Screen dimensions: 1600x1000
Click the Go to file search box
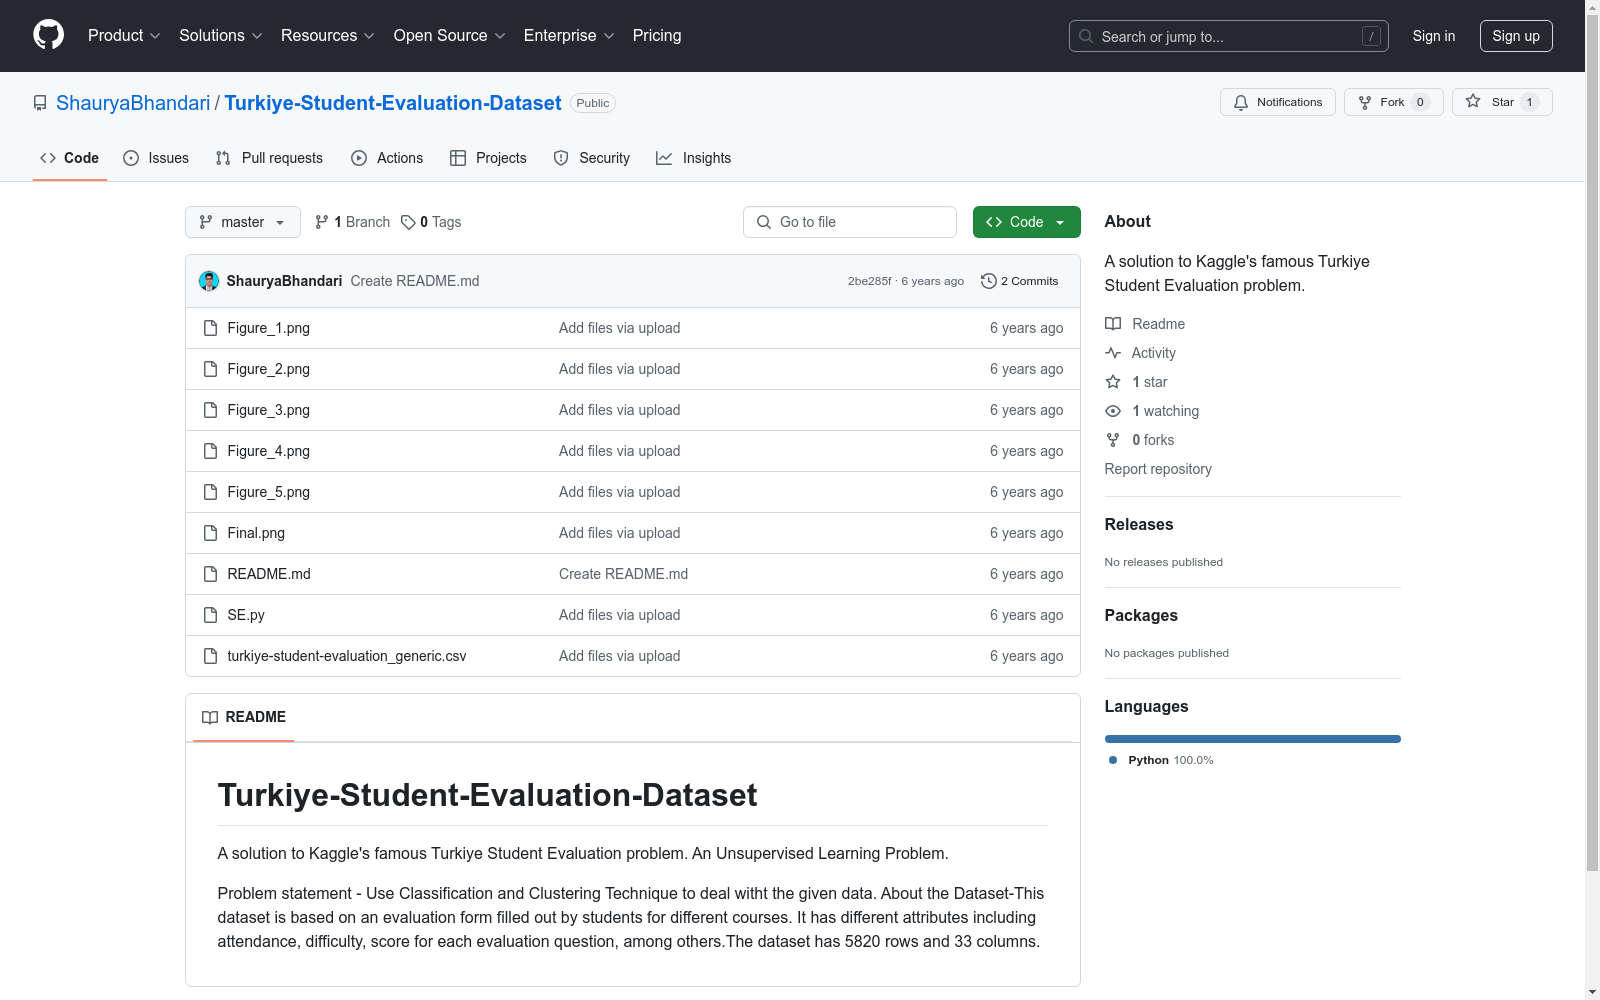[849, 221]
